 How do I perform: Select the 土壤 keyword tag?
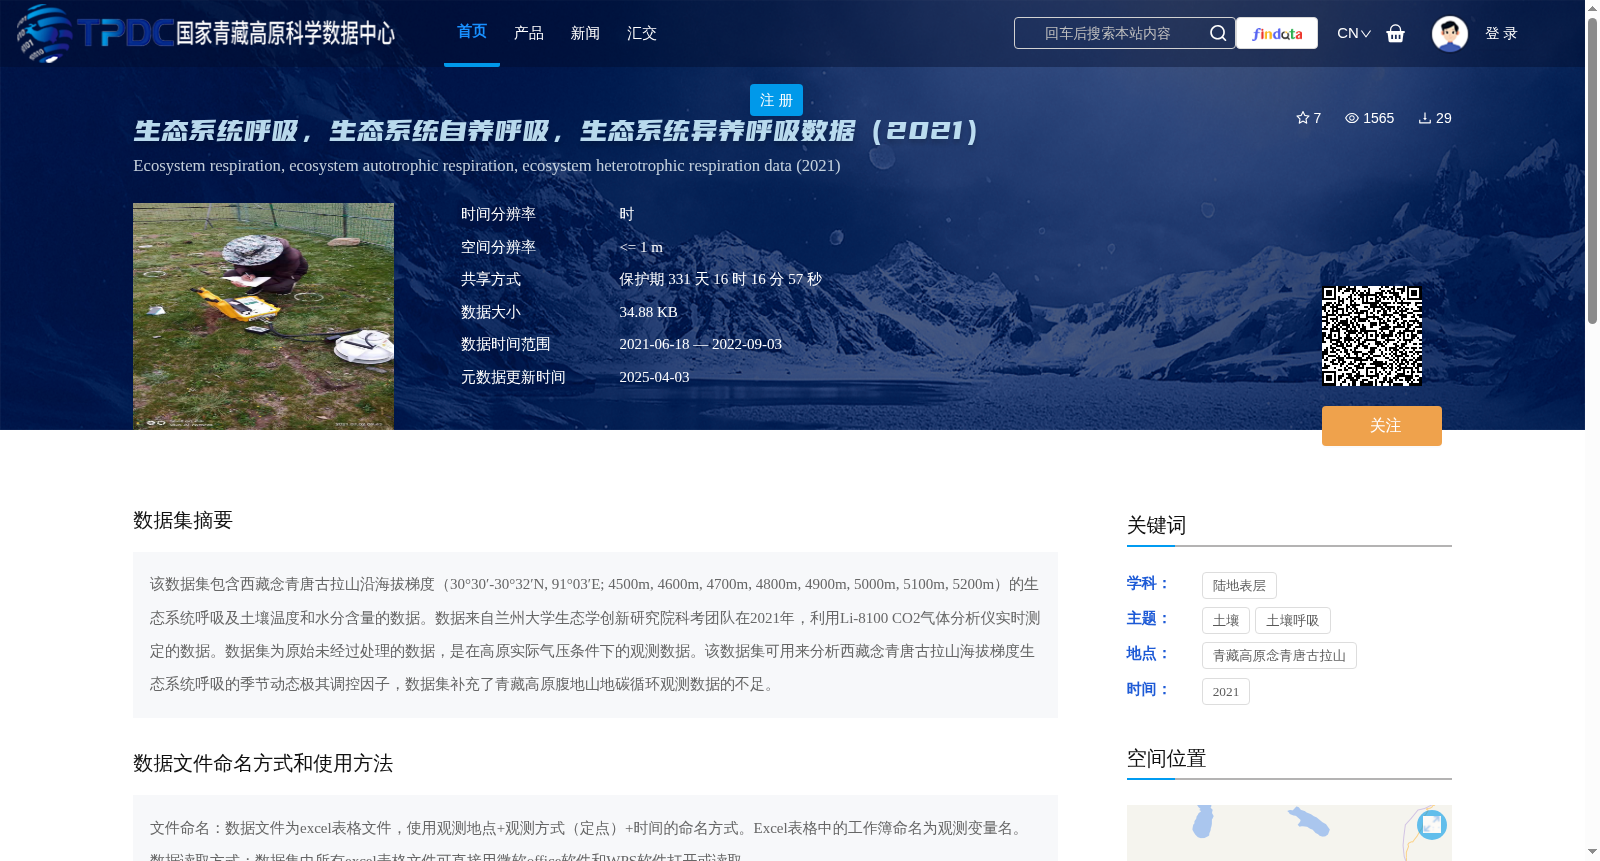point(1226,621)
